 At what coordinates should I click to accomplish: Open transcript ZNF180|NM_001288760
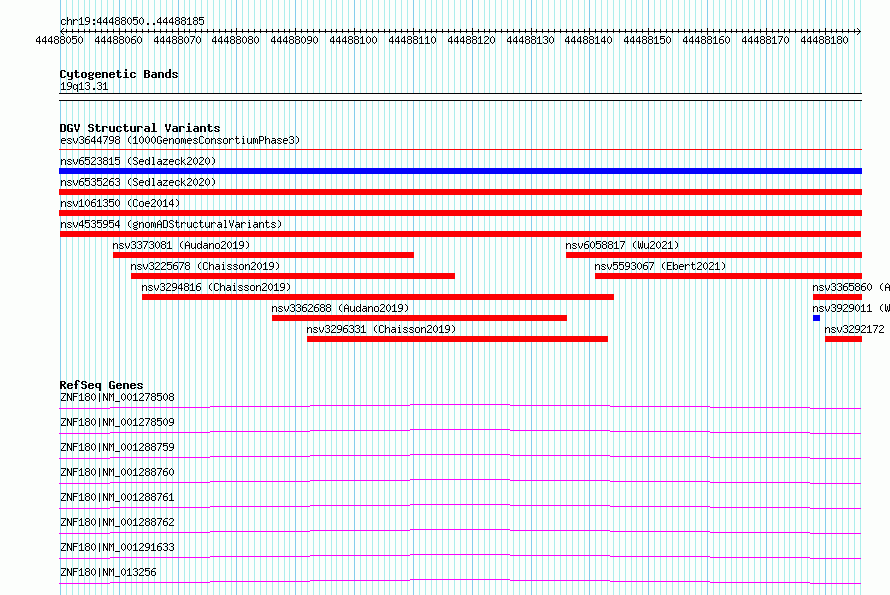[117, 472]
